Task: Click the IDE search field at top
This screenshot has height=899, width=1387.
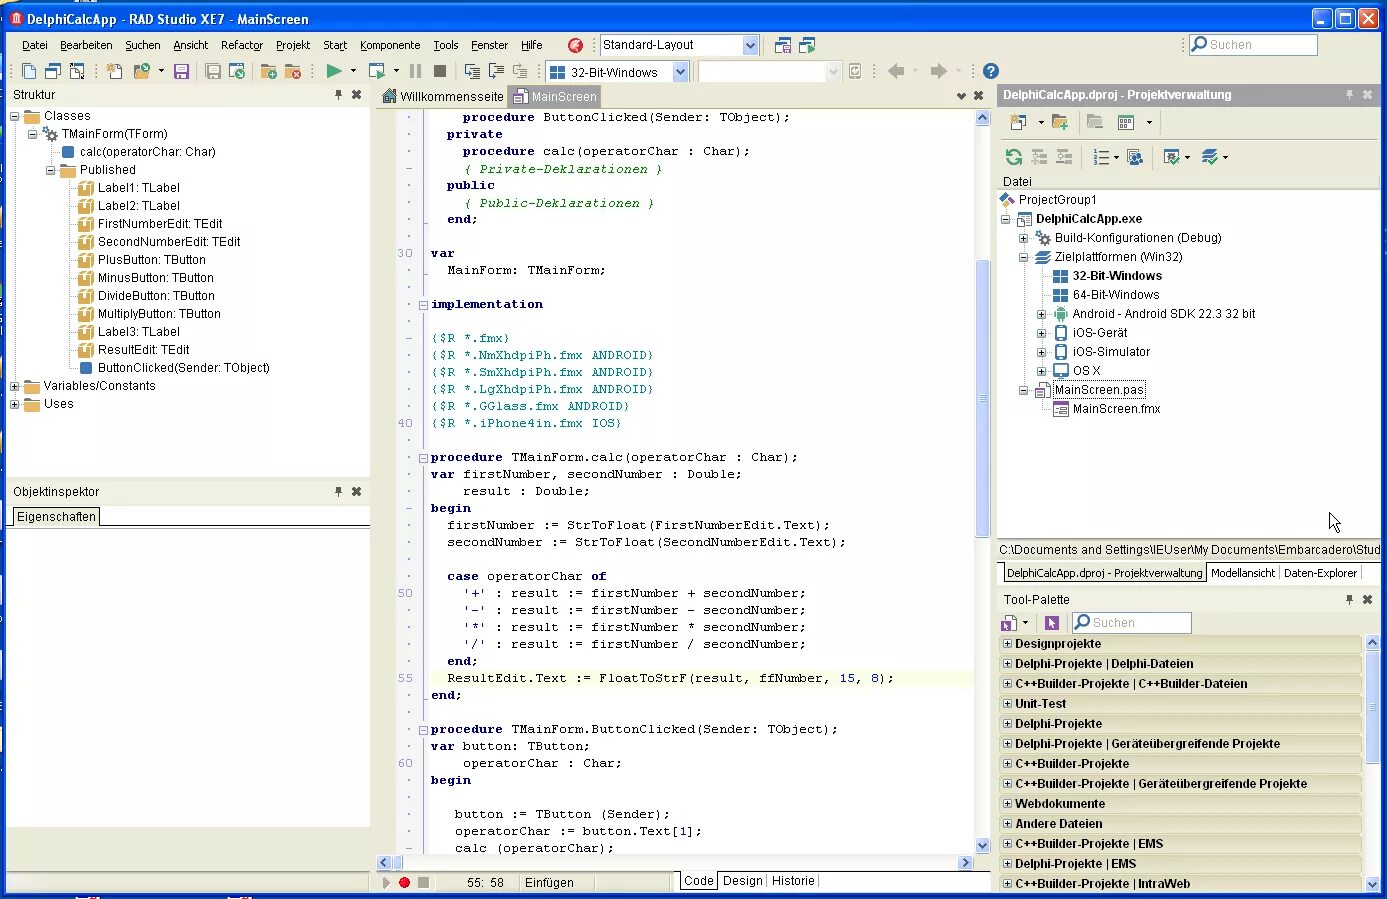Action: pos(1253,45)
